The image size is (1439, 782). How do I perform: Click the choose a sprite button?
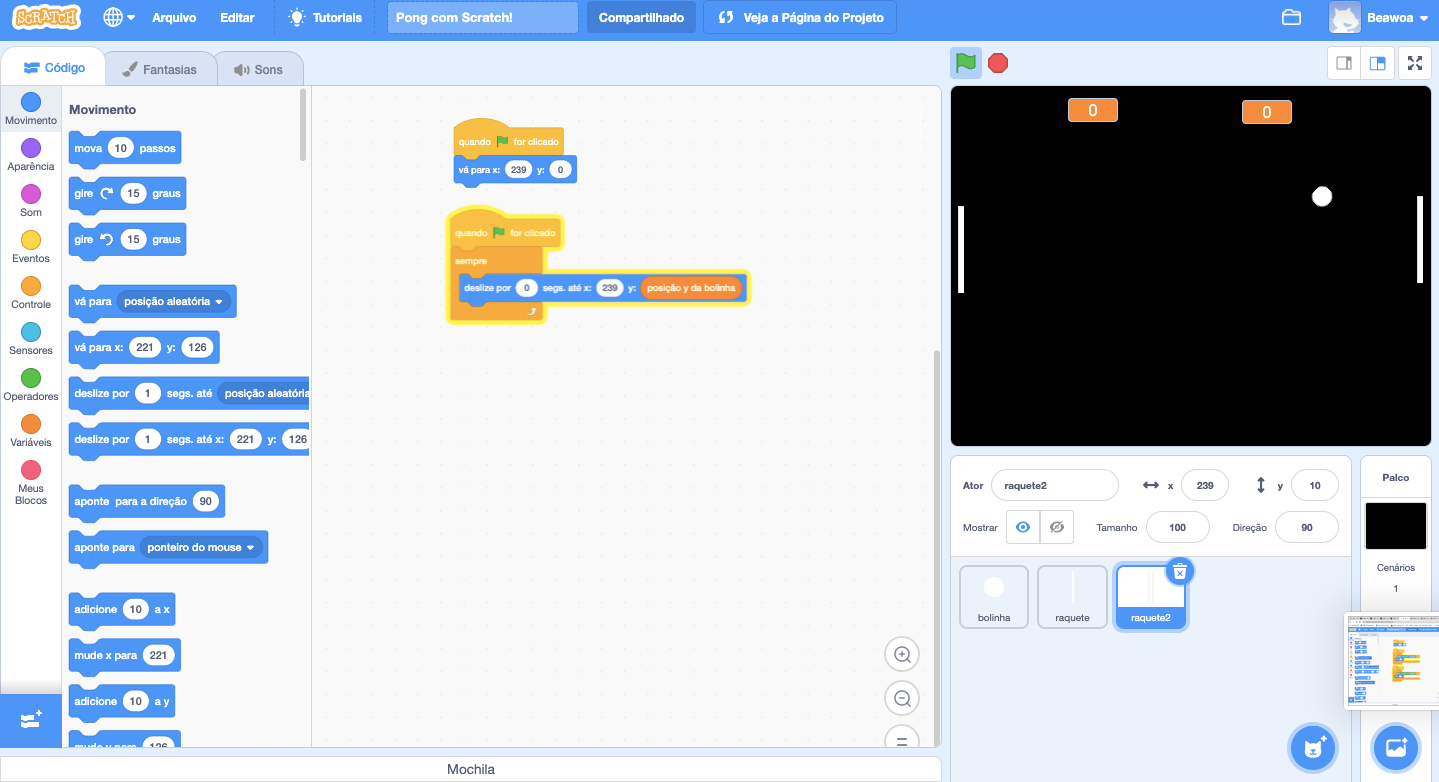click(1313, 747)
